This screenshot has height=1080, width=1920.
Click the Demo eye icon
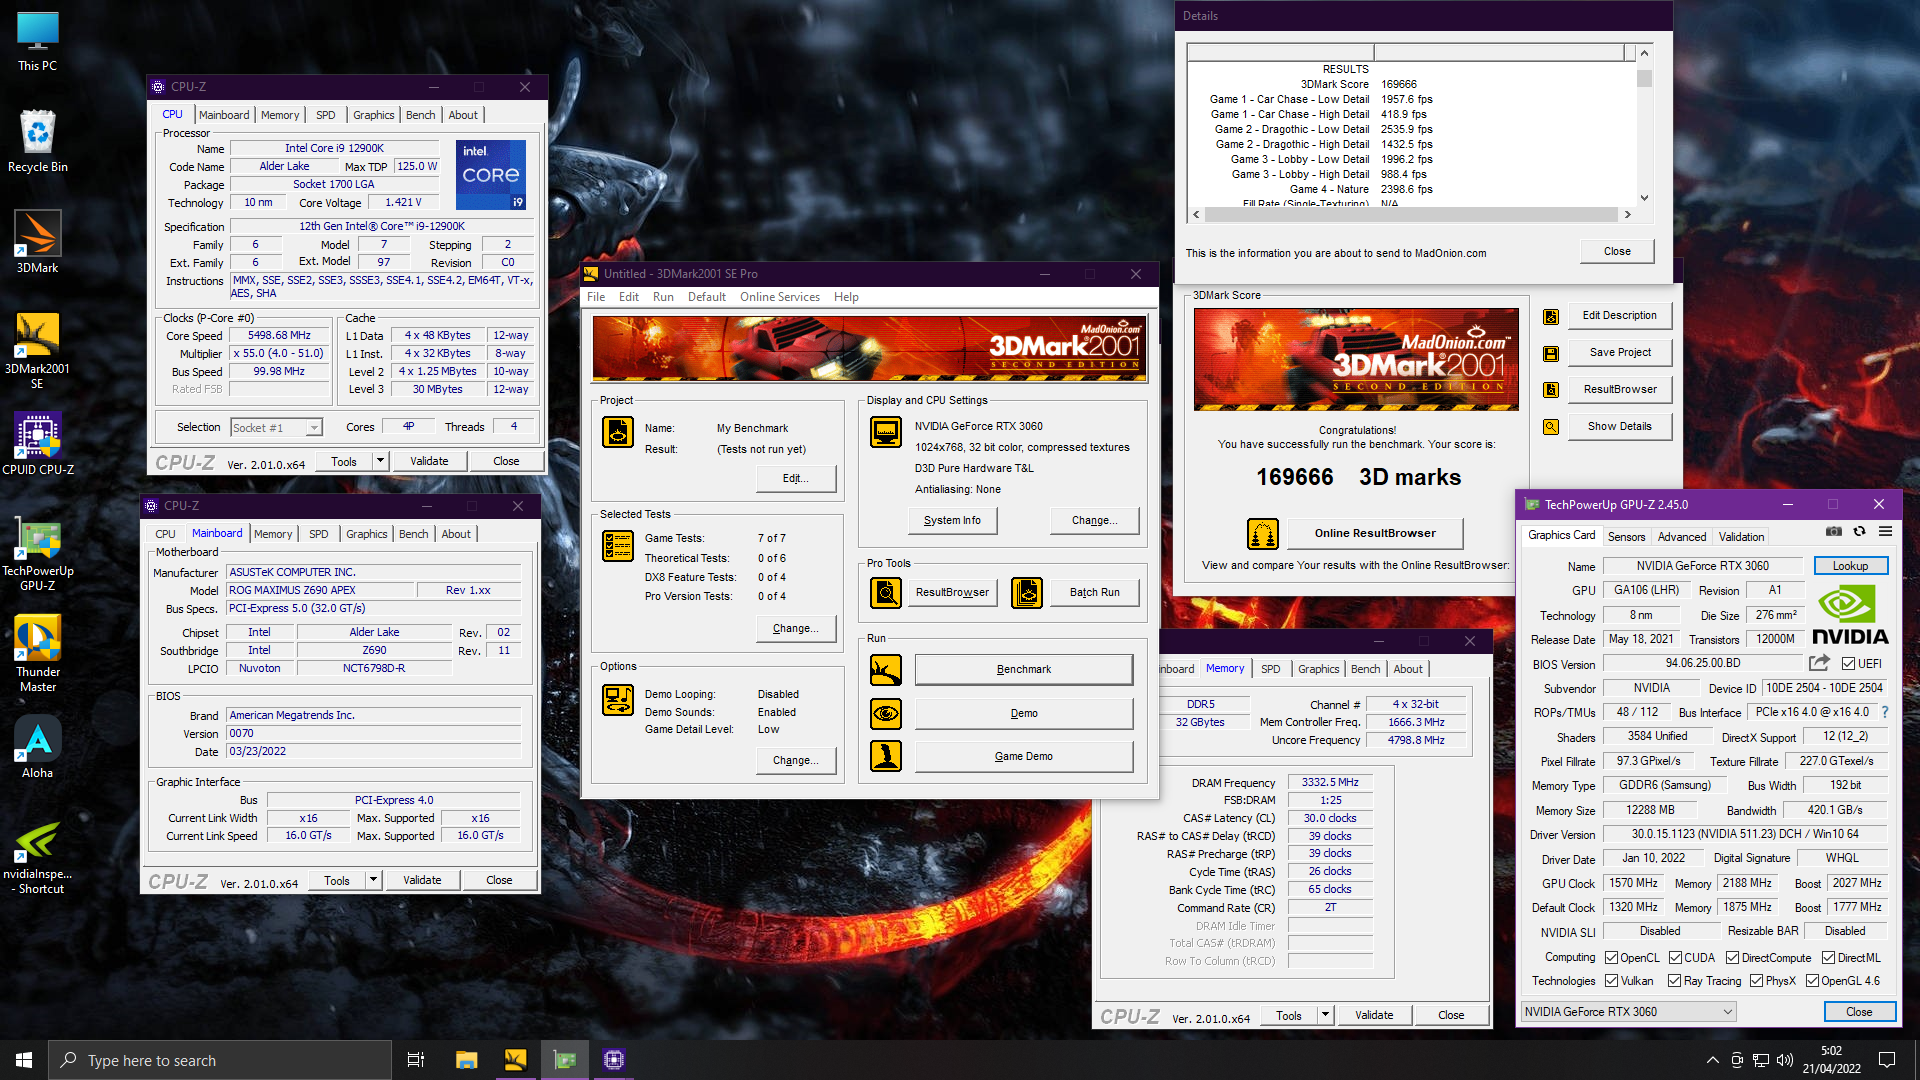point(886,714)
